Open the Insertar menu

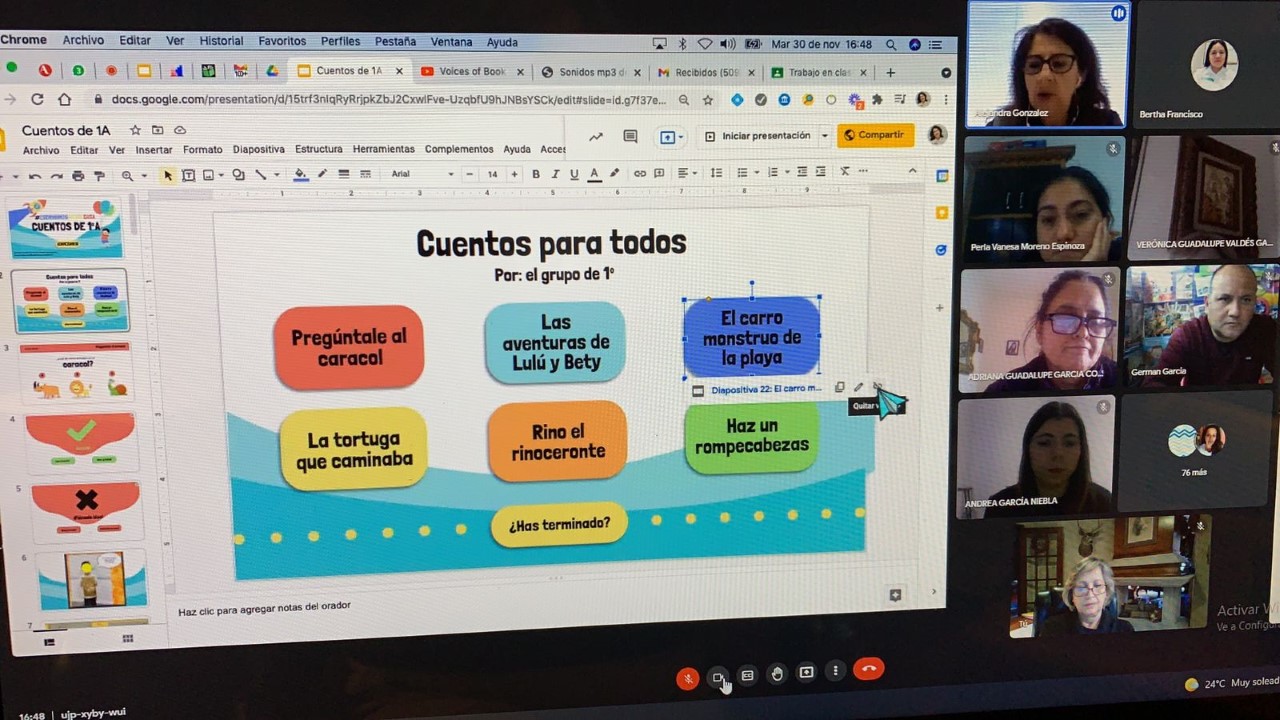(x=154, y=150)
